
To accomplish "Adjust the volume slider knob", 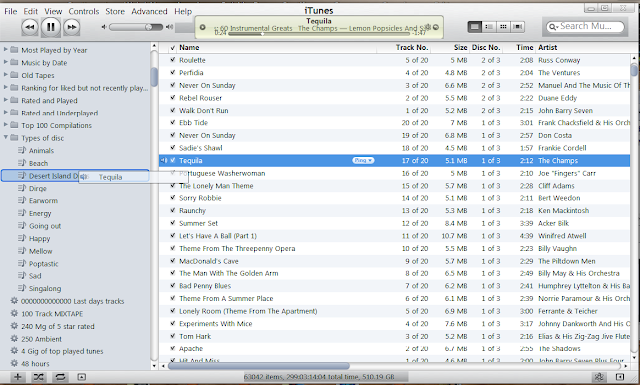I will [149, 27].
